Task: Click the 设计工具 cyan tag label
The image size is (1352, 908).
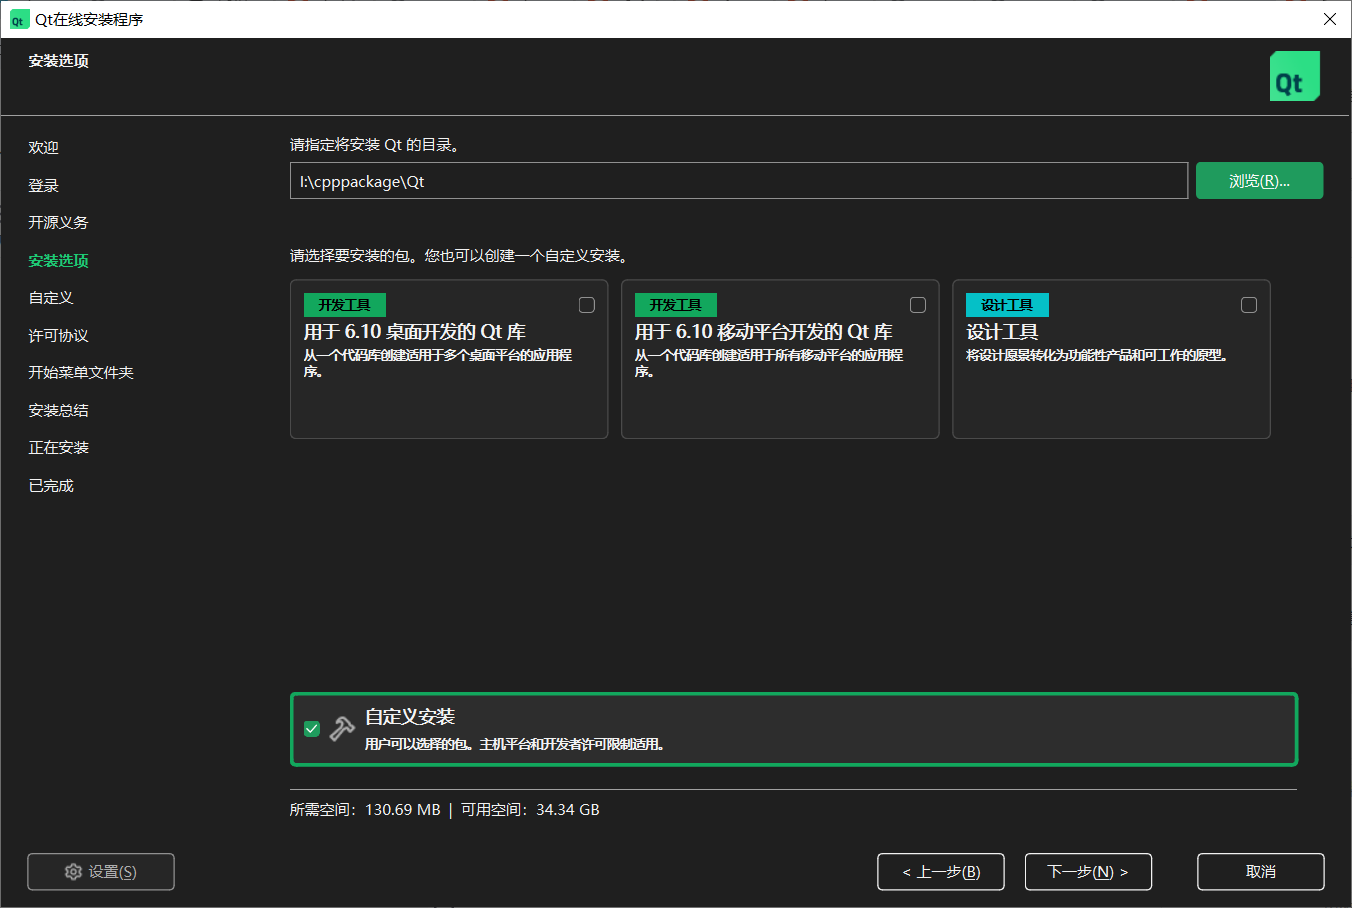Action: 1007,305
